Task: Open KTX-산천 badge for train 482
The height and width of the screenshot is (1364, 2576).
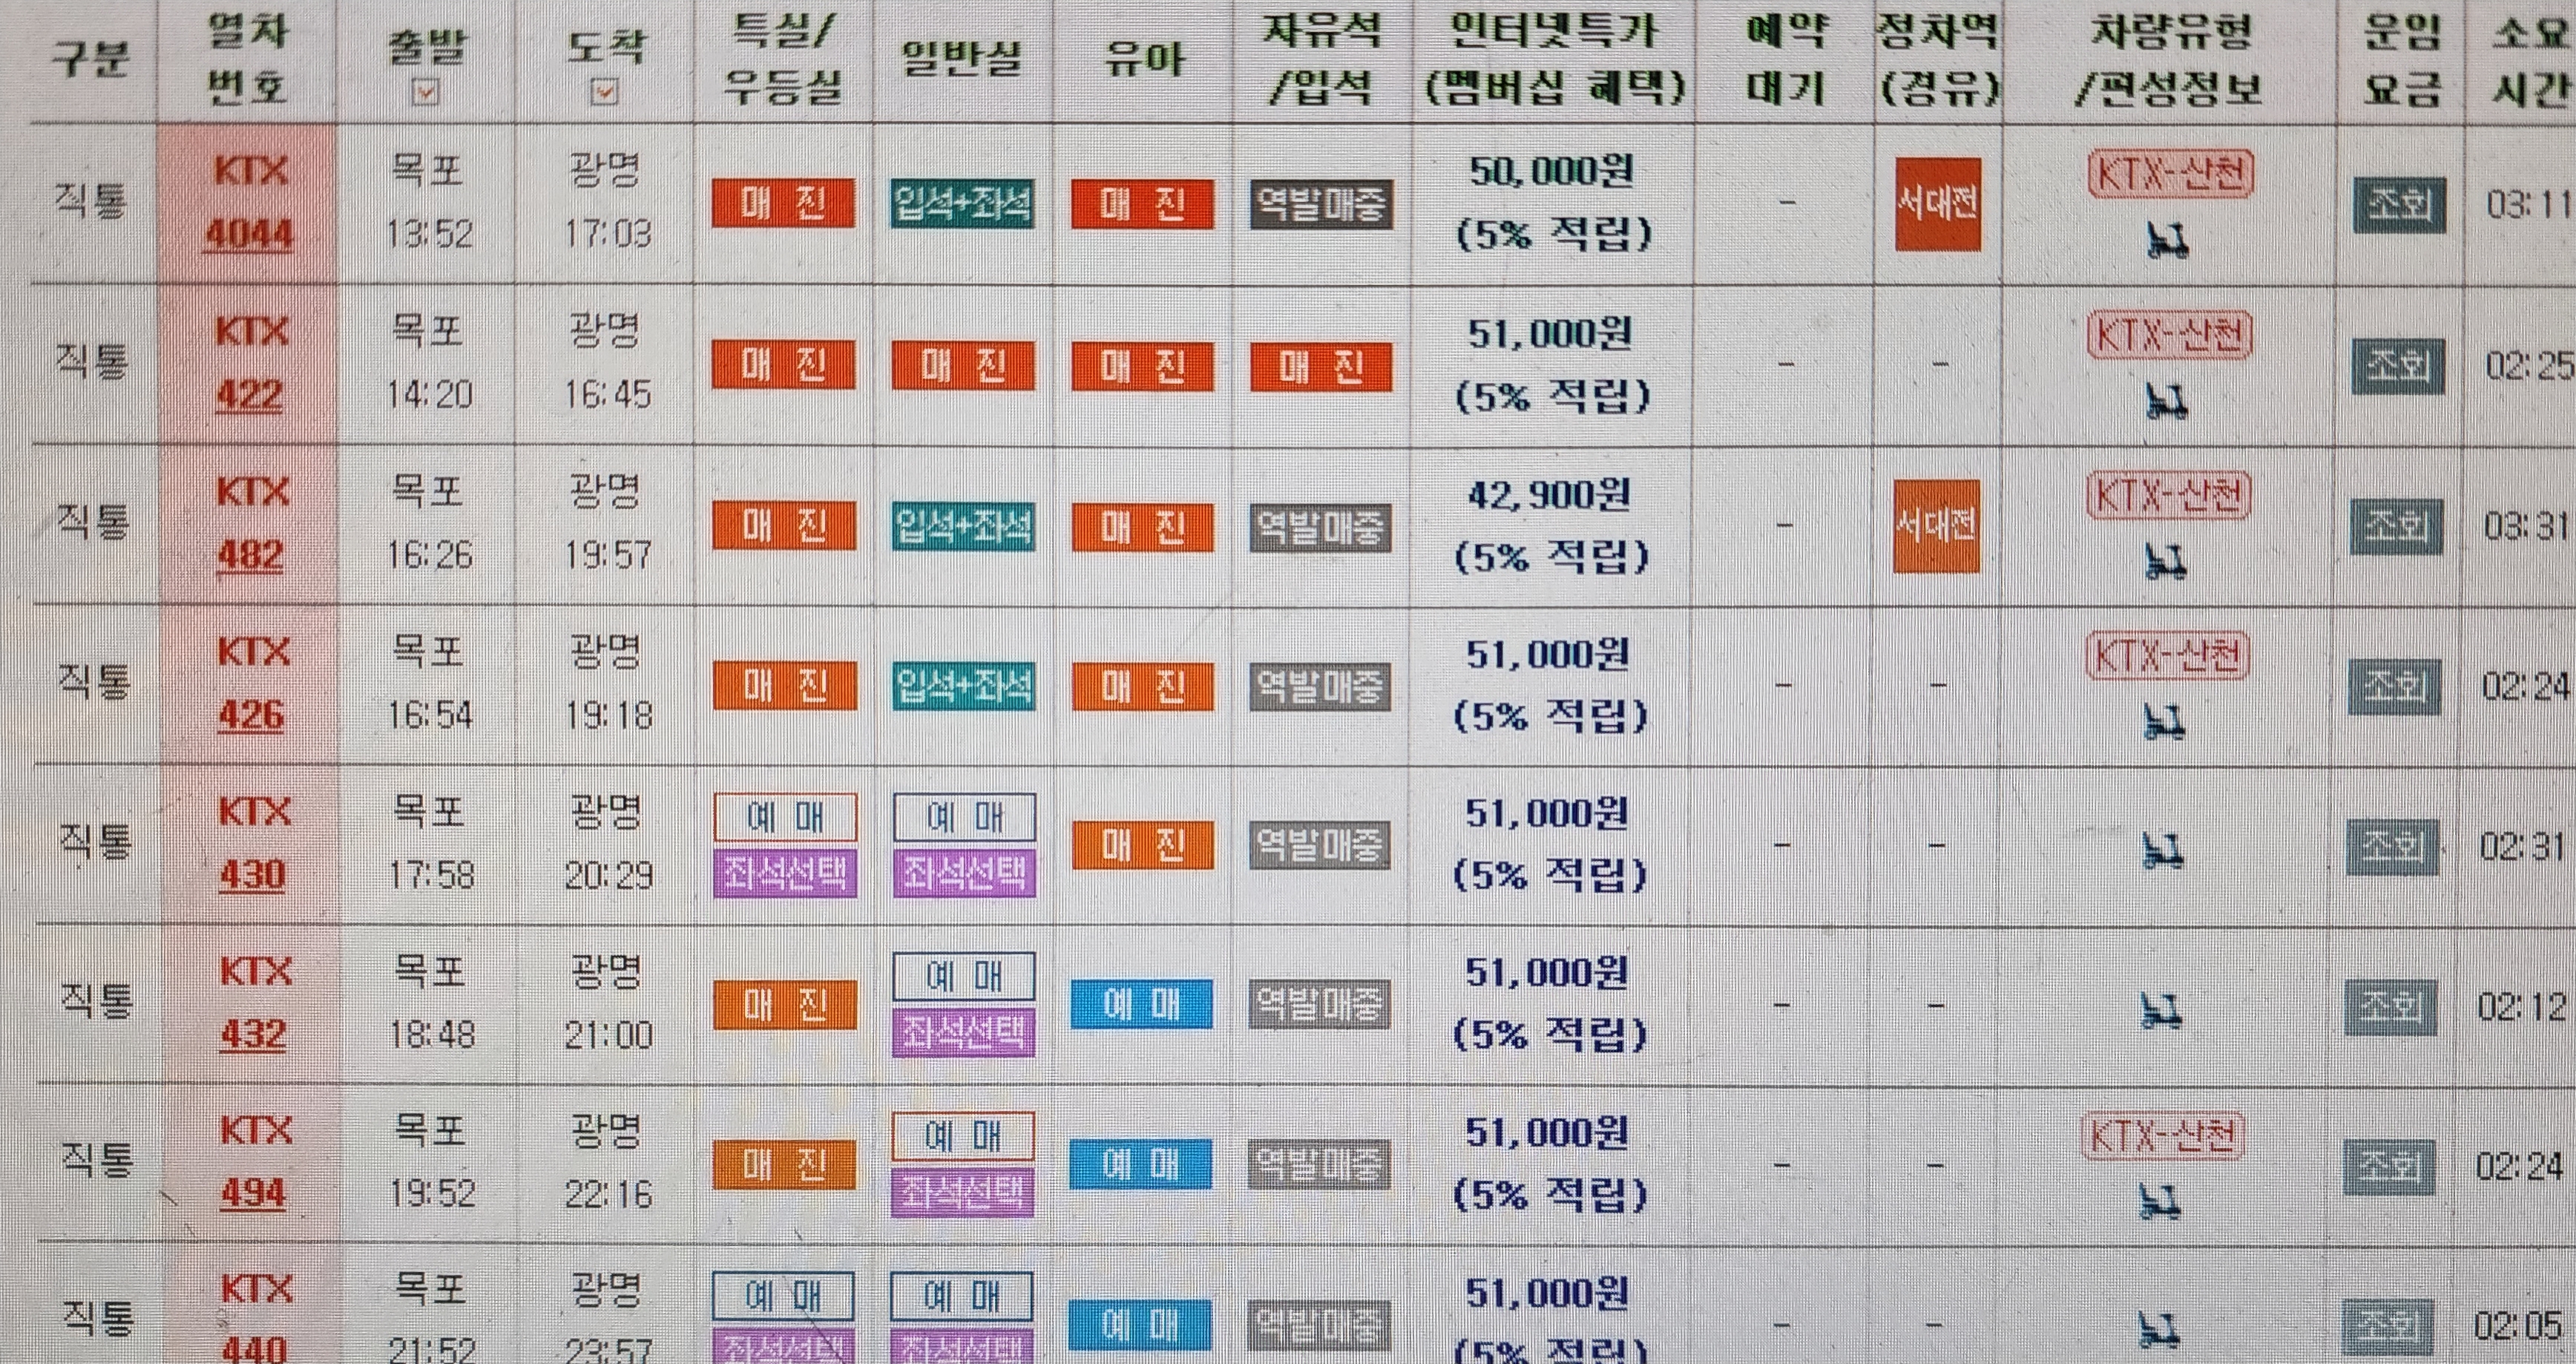Action: pos(2168,496)
